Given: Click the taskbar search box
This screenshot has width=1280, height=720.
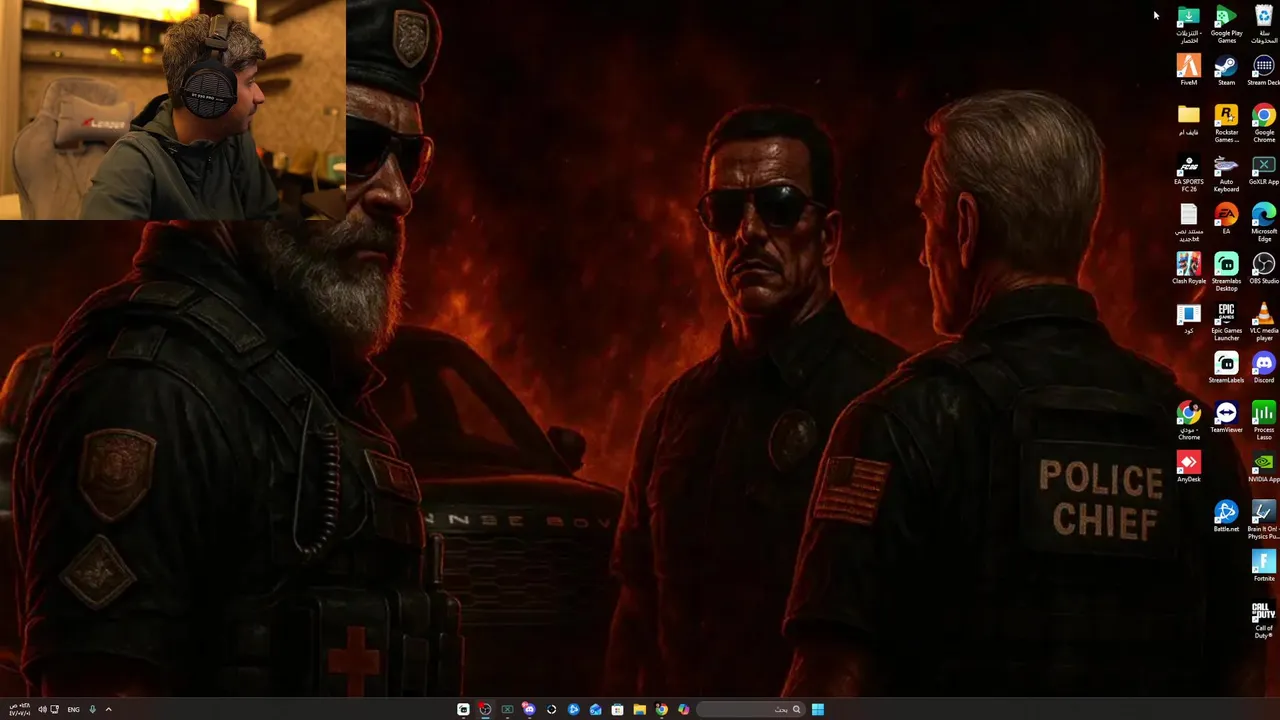Looking at the screenshot, I should [x=751, y=709].
